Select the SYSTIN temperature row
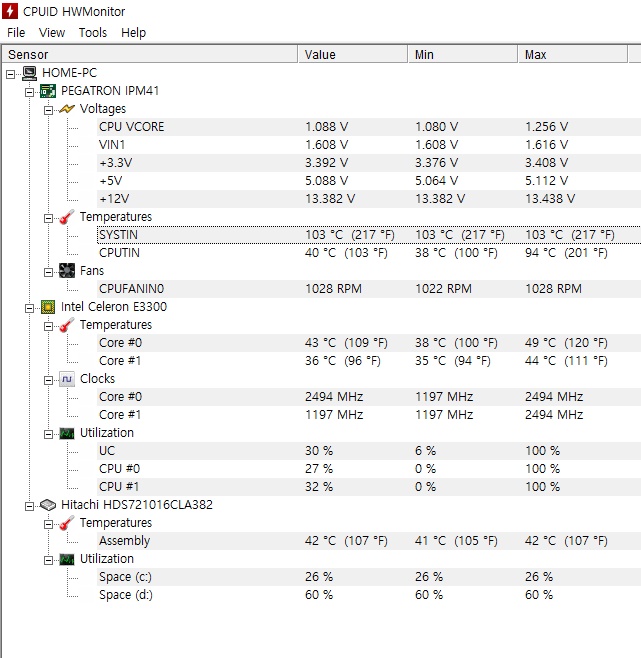 coord(369,235)
